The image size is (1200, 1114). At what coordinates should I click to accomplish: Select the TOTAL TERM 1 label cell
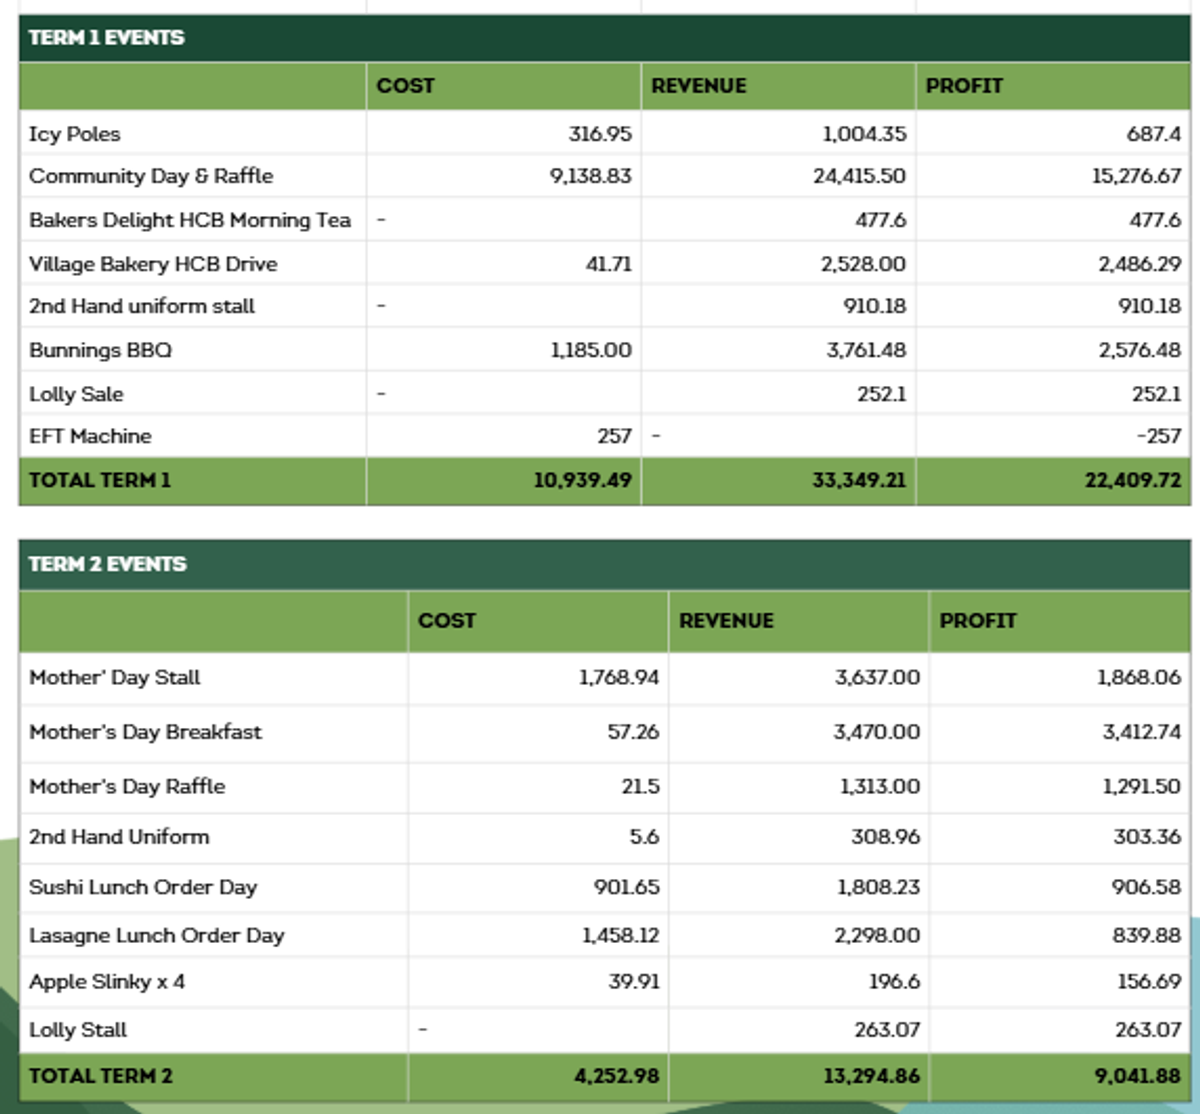[x=100, y=480]
